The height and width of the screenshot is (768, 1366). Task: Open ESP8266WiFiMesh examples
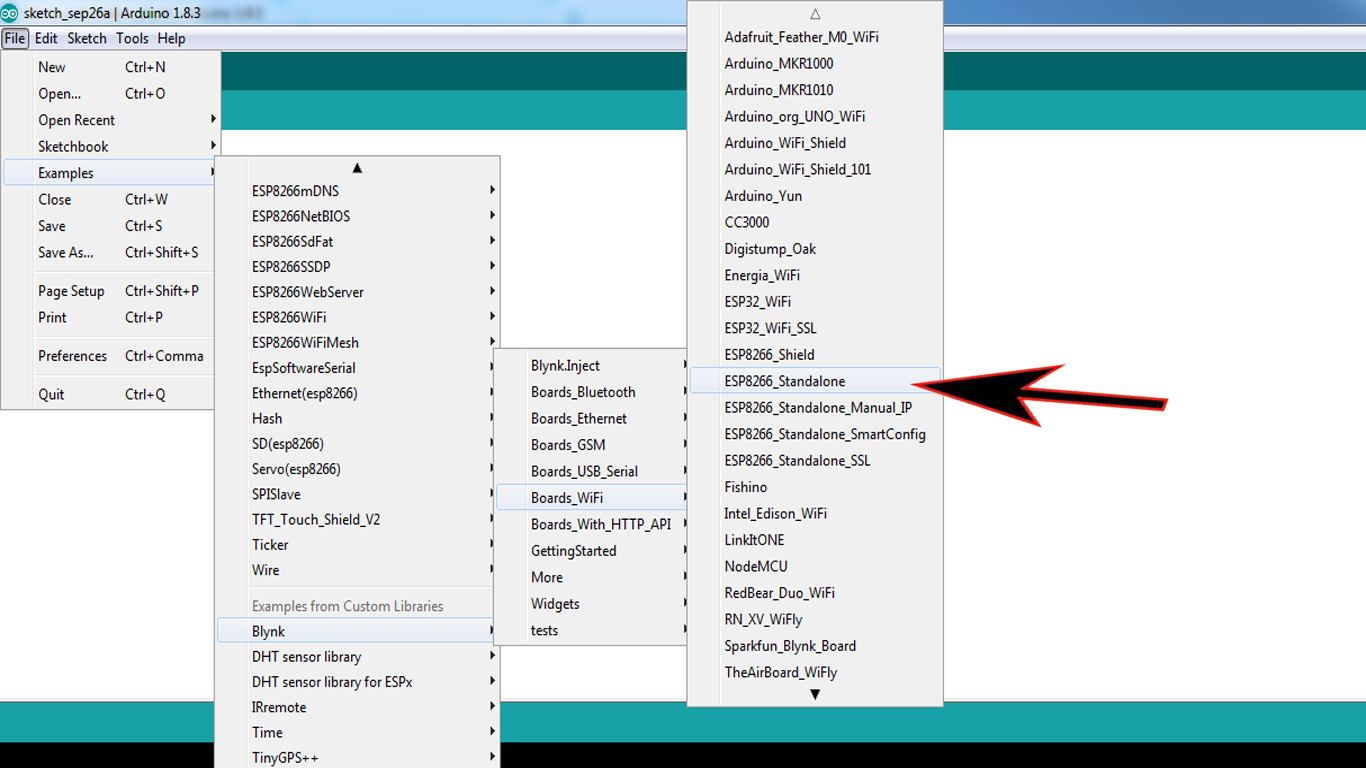pyautogui.click(x=357, y=342)
